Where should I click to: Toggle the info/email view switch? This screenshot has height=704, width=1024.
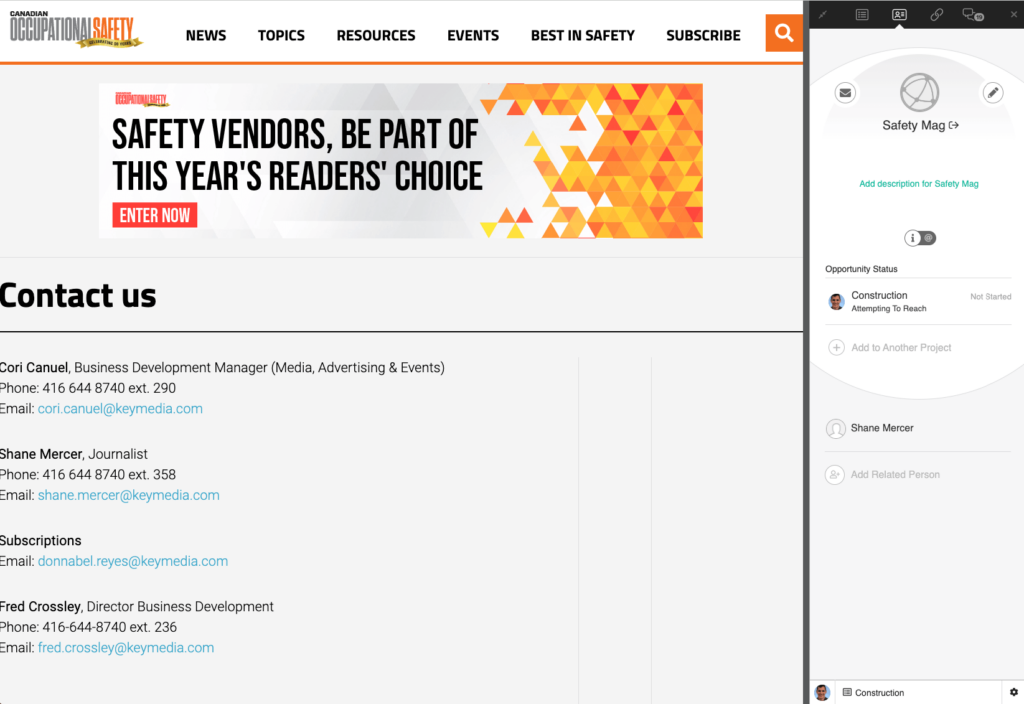coord(920,238)
